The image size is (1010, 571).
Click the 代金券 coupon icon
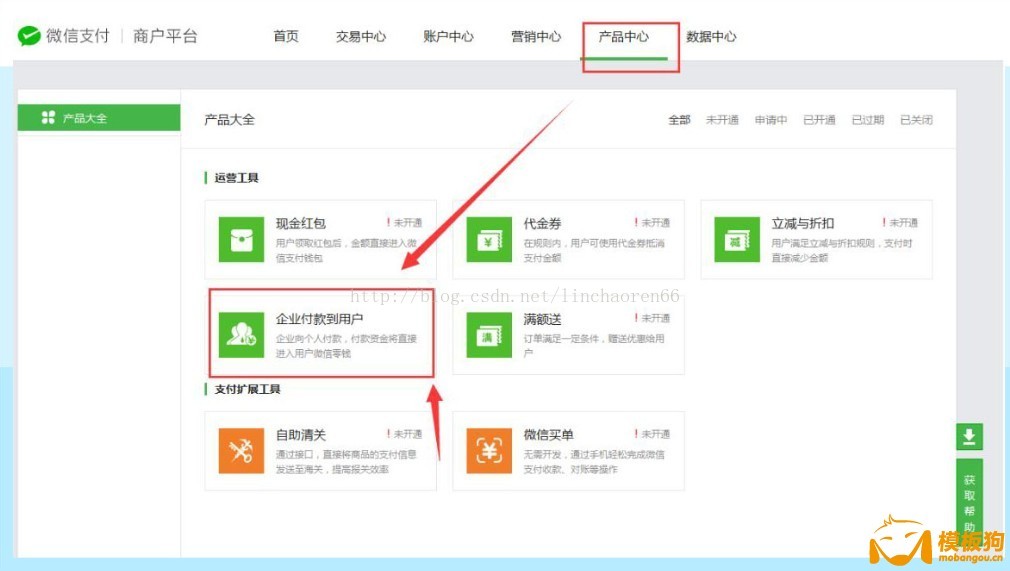click(489, 240)
